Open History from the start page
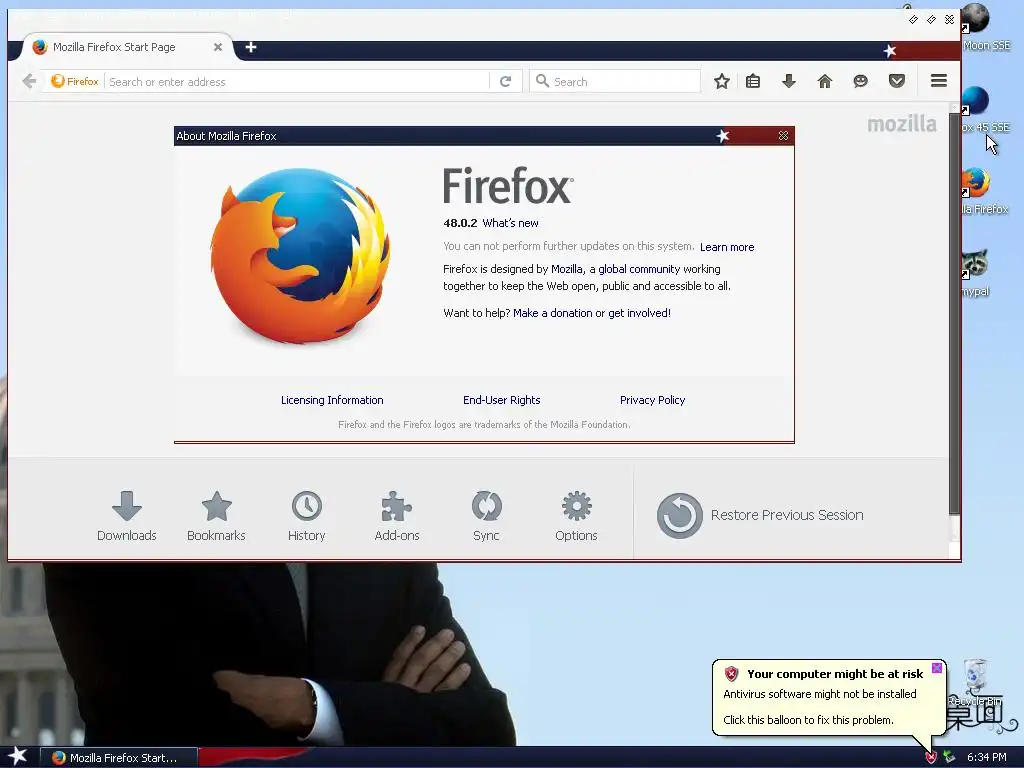Viewport: 1024px width, 768px height. pos(306,516)
